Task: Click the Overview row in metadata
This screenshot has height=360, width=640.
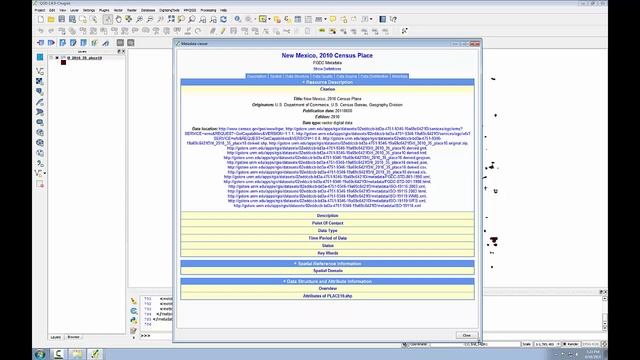Action: (327, 289)
